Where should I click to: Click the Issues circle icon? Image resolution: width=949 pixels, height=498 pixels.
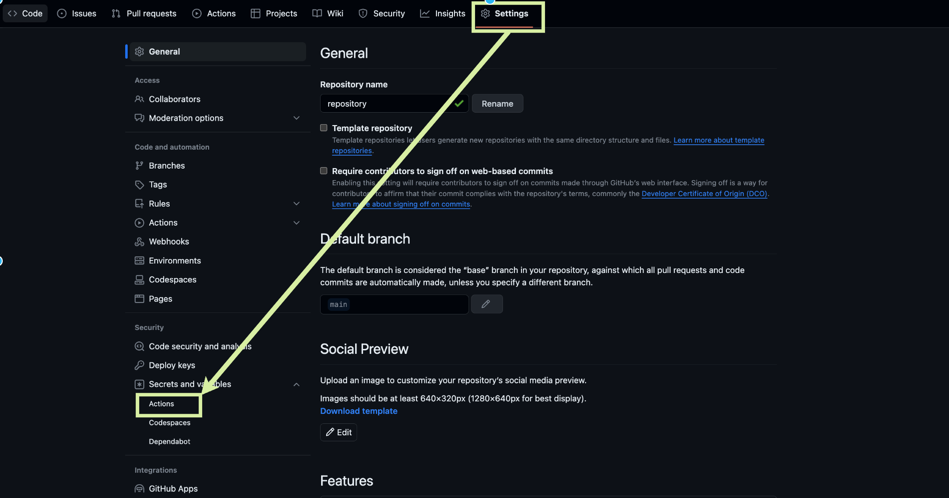click(x=62, y=13)
